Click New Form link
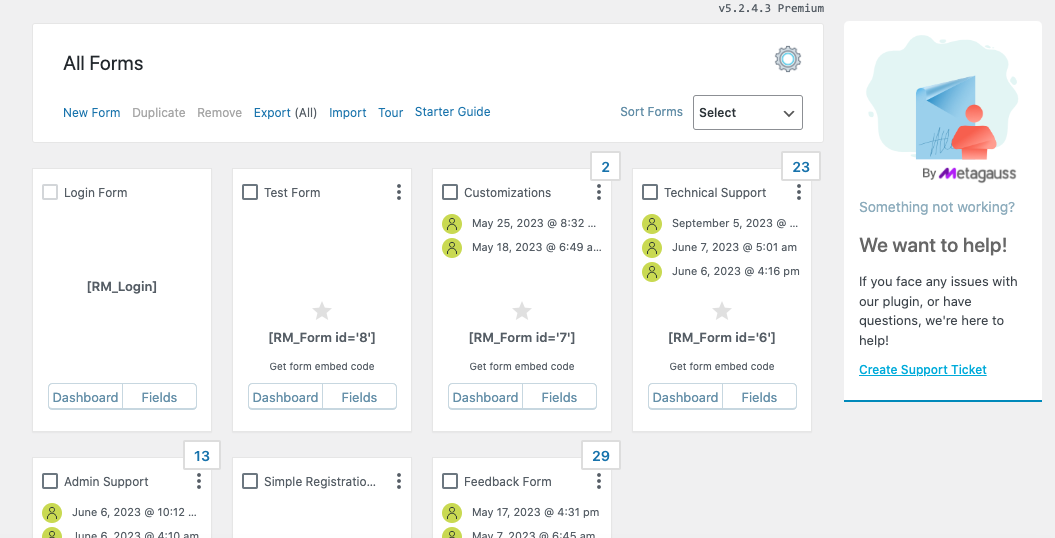This screenshot has height=538, width=1055. (x=91, y=113)
